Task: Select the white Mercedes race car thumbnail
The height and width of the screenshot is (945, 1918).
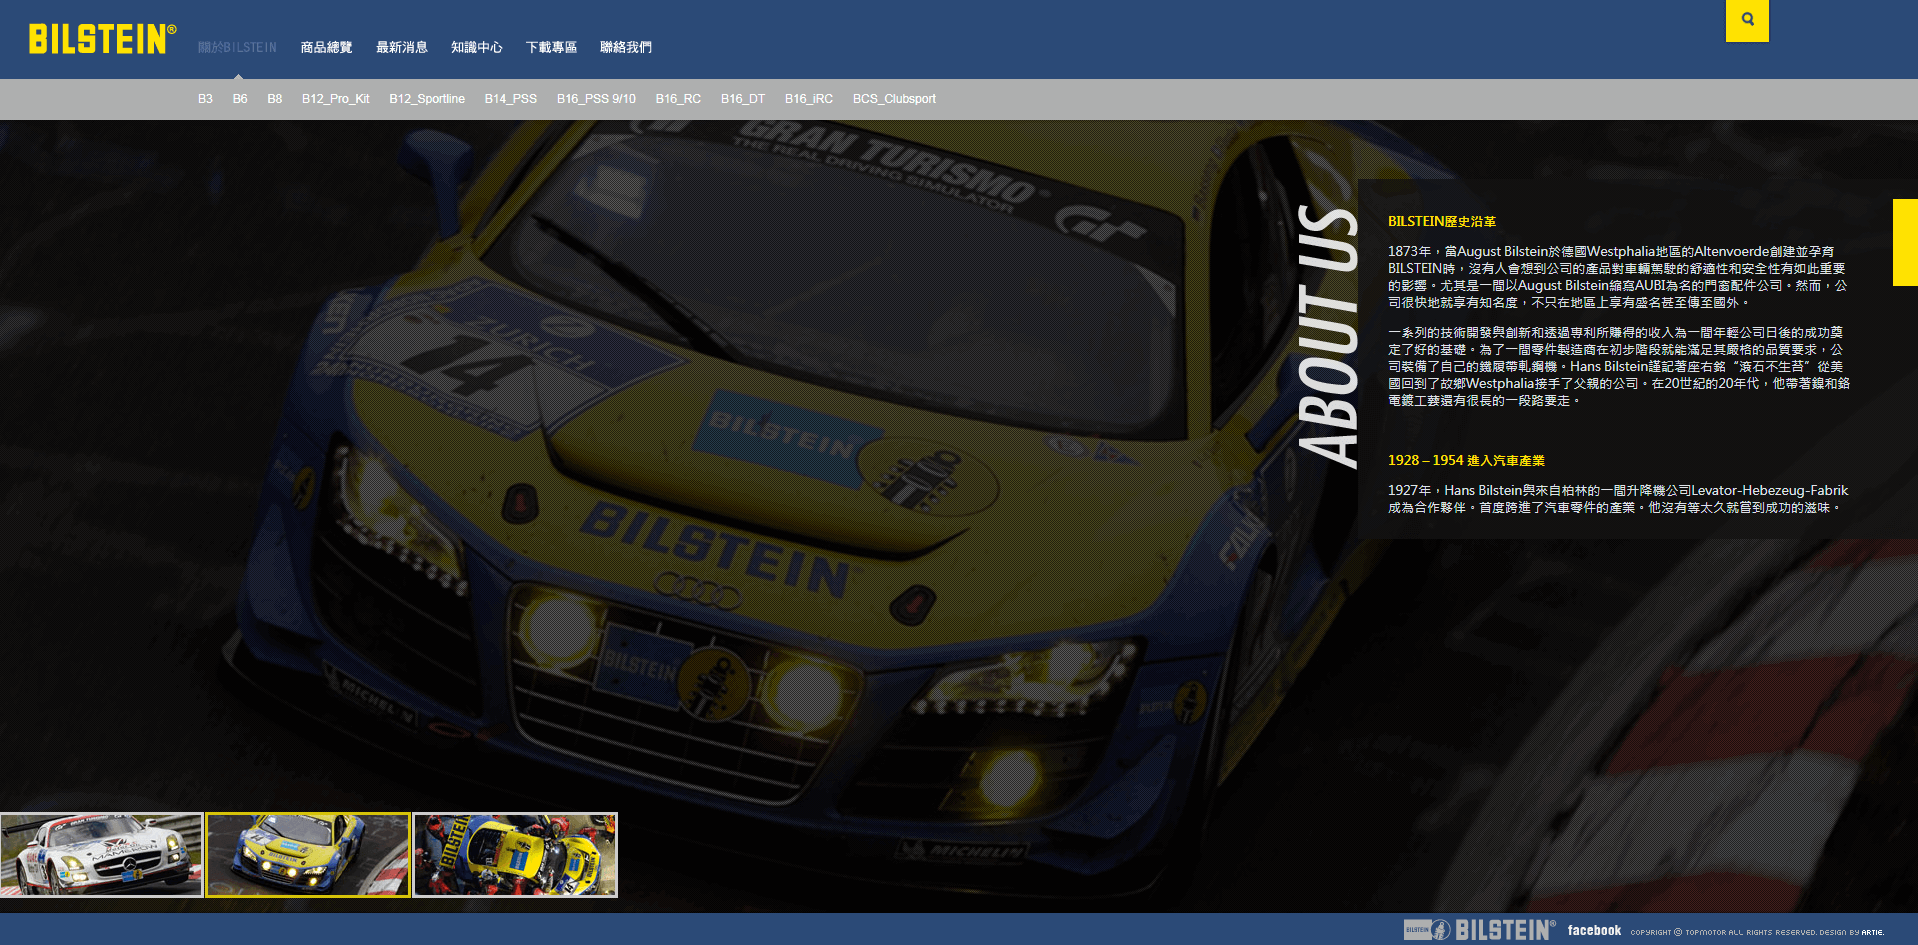Action: coord(101,855)
